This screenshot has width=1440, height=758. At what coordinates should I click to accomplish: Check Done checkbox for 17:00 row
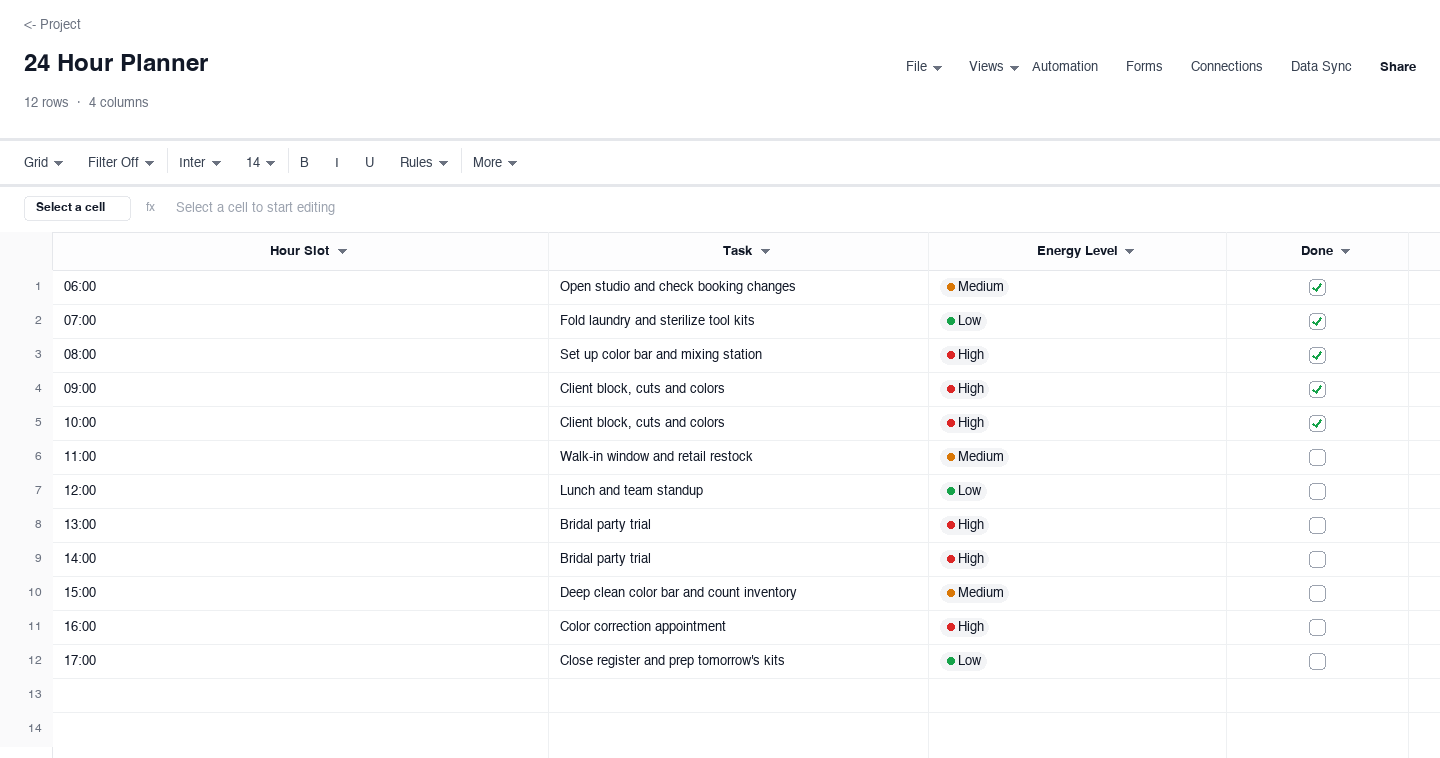[1317, 661]
